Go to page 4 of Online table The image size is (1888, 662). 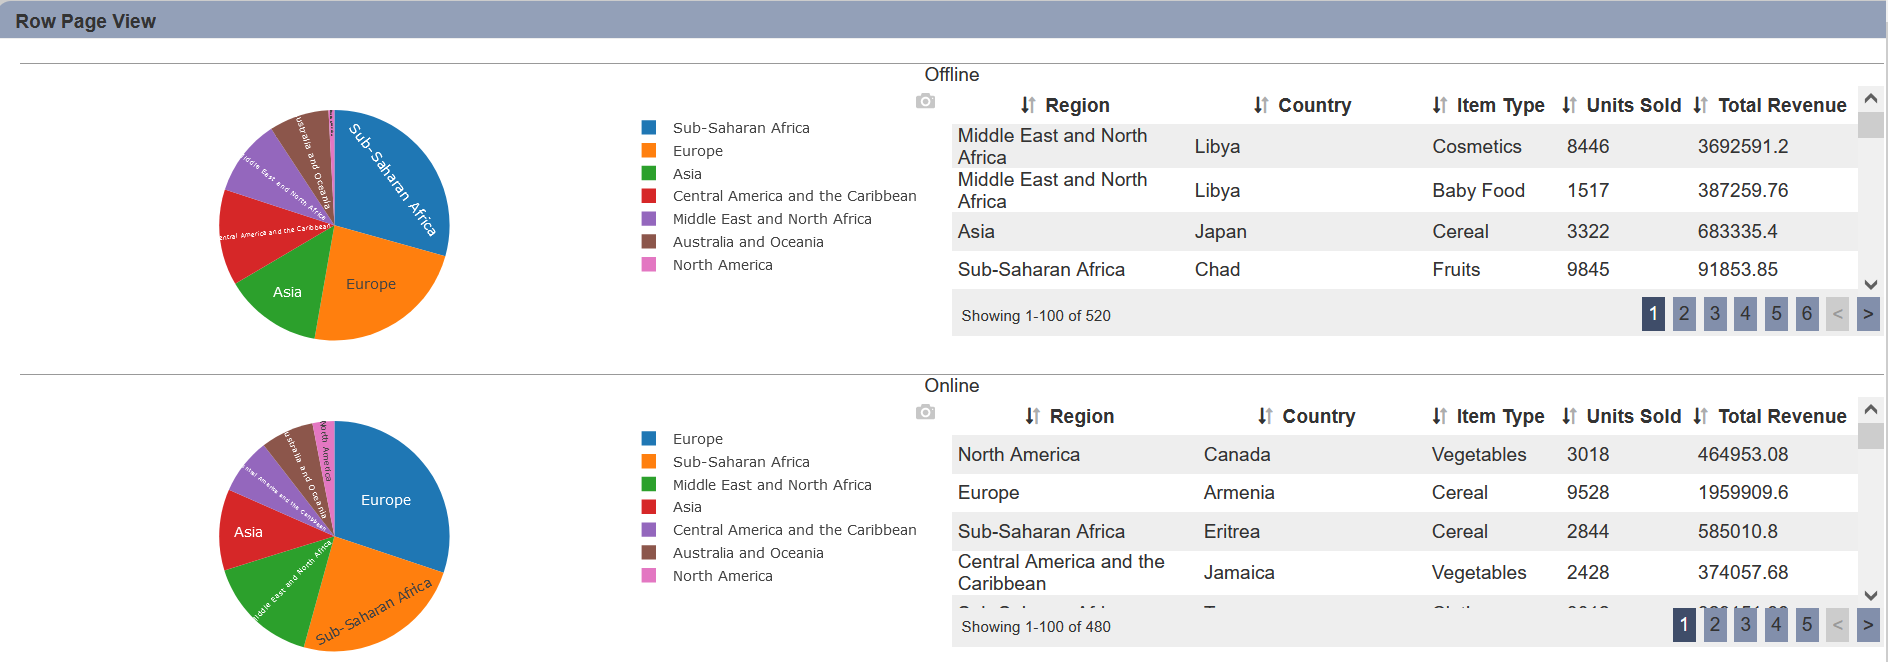click(x=1777, y=625)
